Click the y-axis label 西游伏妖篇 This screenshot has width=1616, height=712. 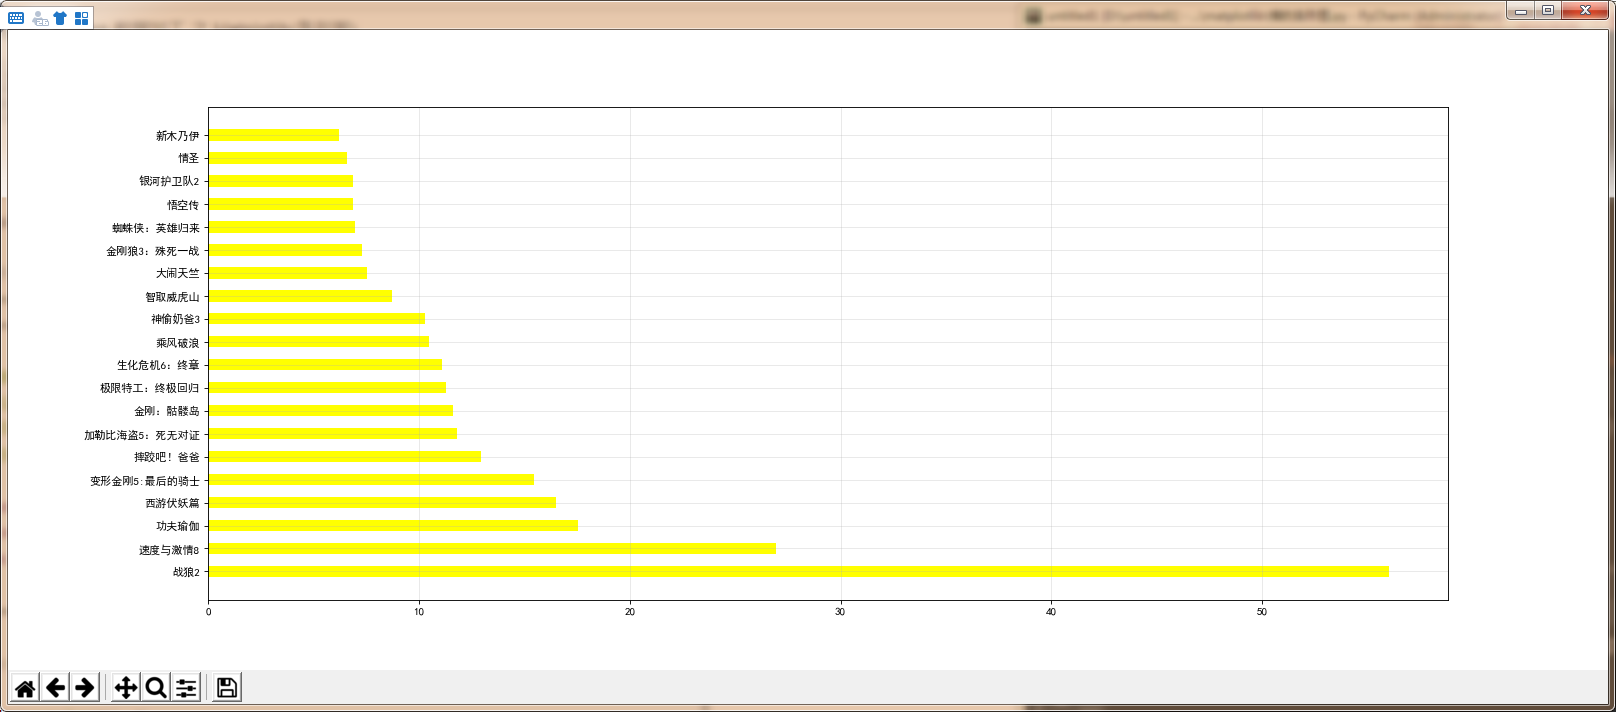click(x=172, y=503)
